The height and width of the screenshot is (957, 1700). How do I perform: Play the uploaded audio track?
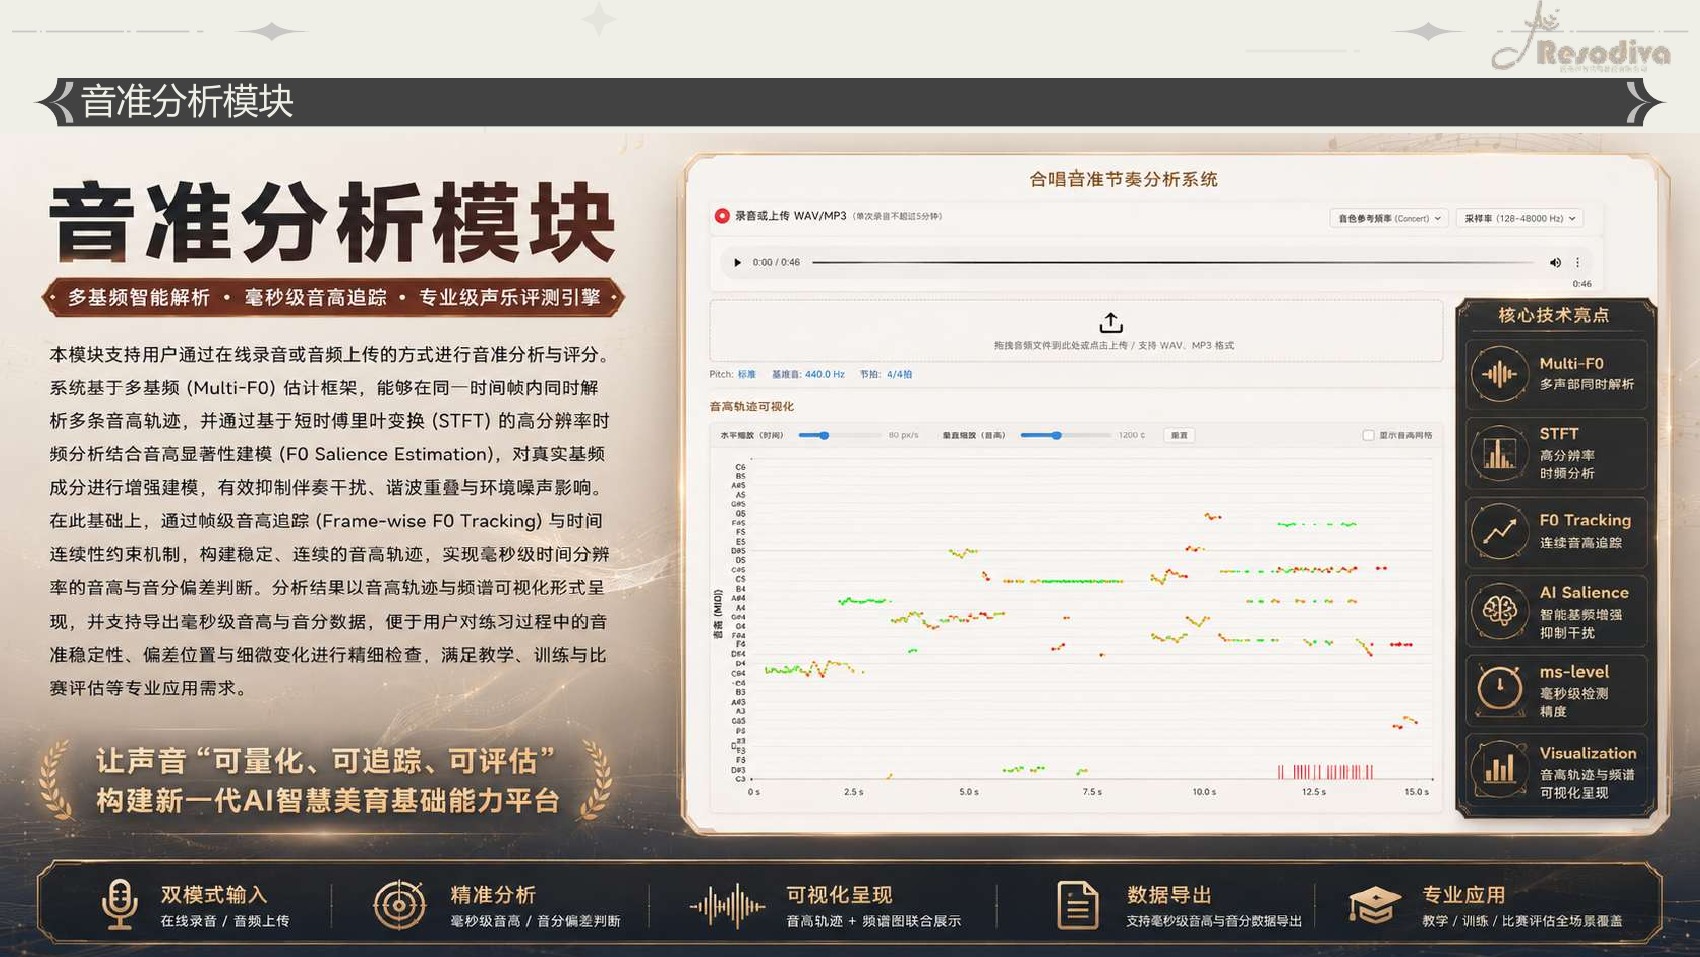pos(737,263)
